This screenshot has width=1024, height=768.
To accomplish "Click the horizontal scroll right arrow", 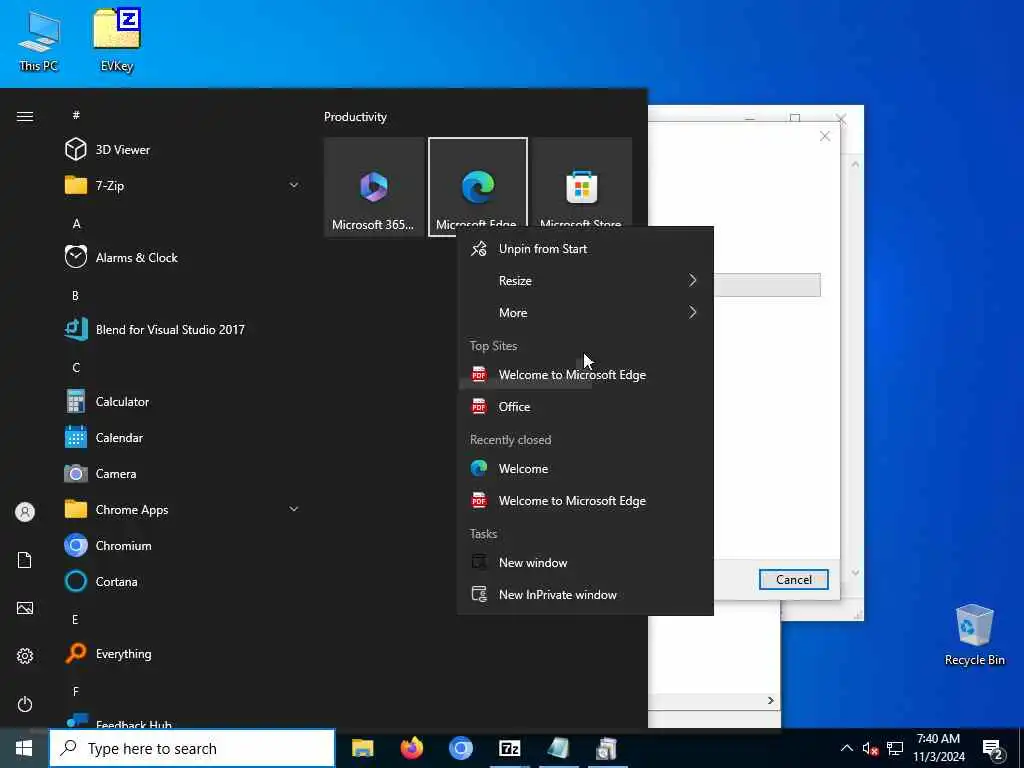I will [x=771, y=700].
